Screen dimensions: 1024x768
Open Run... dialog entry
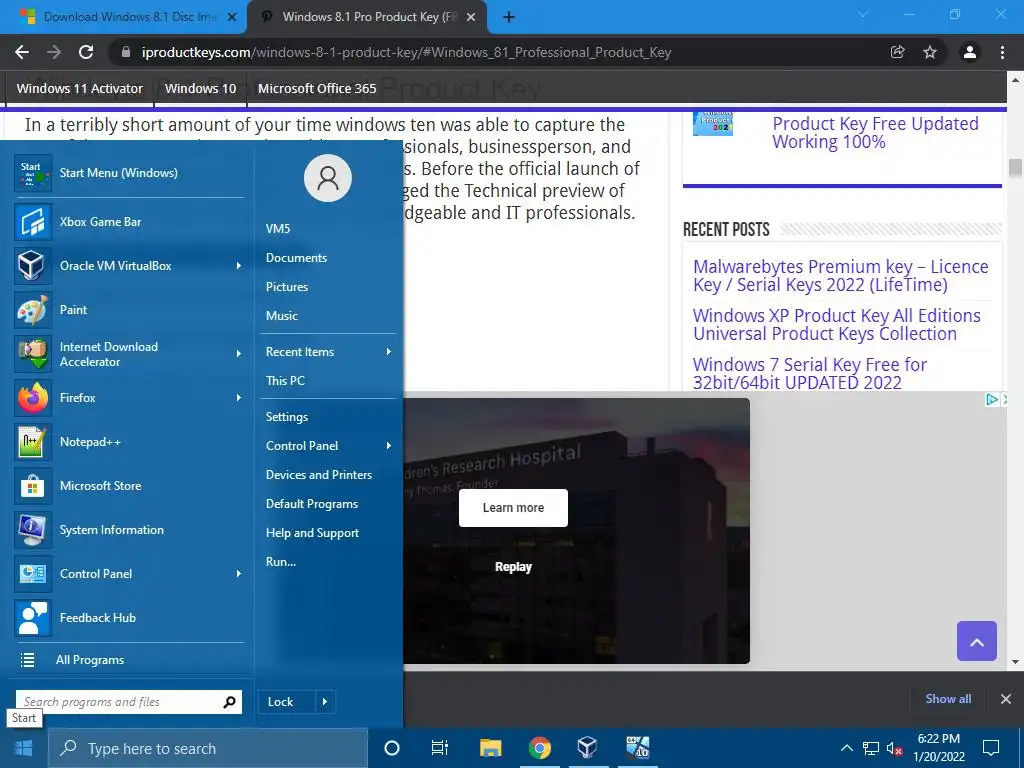tap(281, 562)
